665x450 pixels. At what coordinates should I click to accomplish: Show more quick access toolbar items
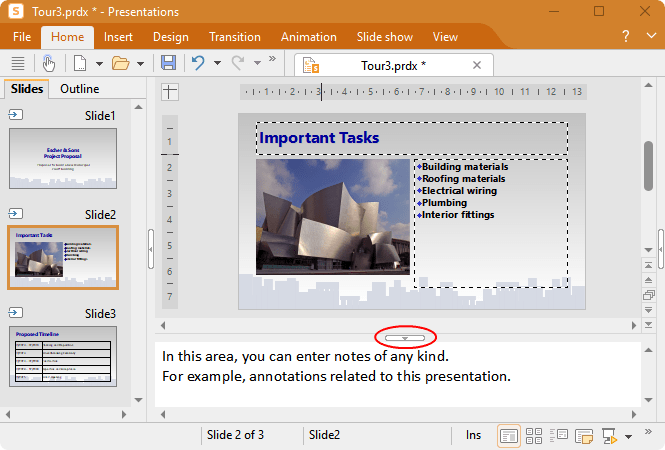click(x=272, y=58)
